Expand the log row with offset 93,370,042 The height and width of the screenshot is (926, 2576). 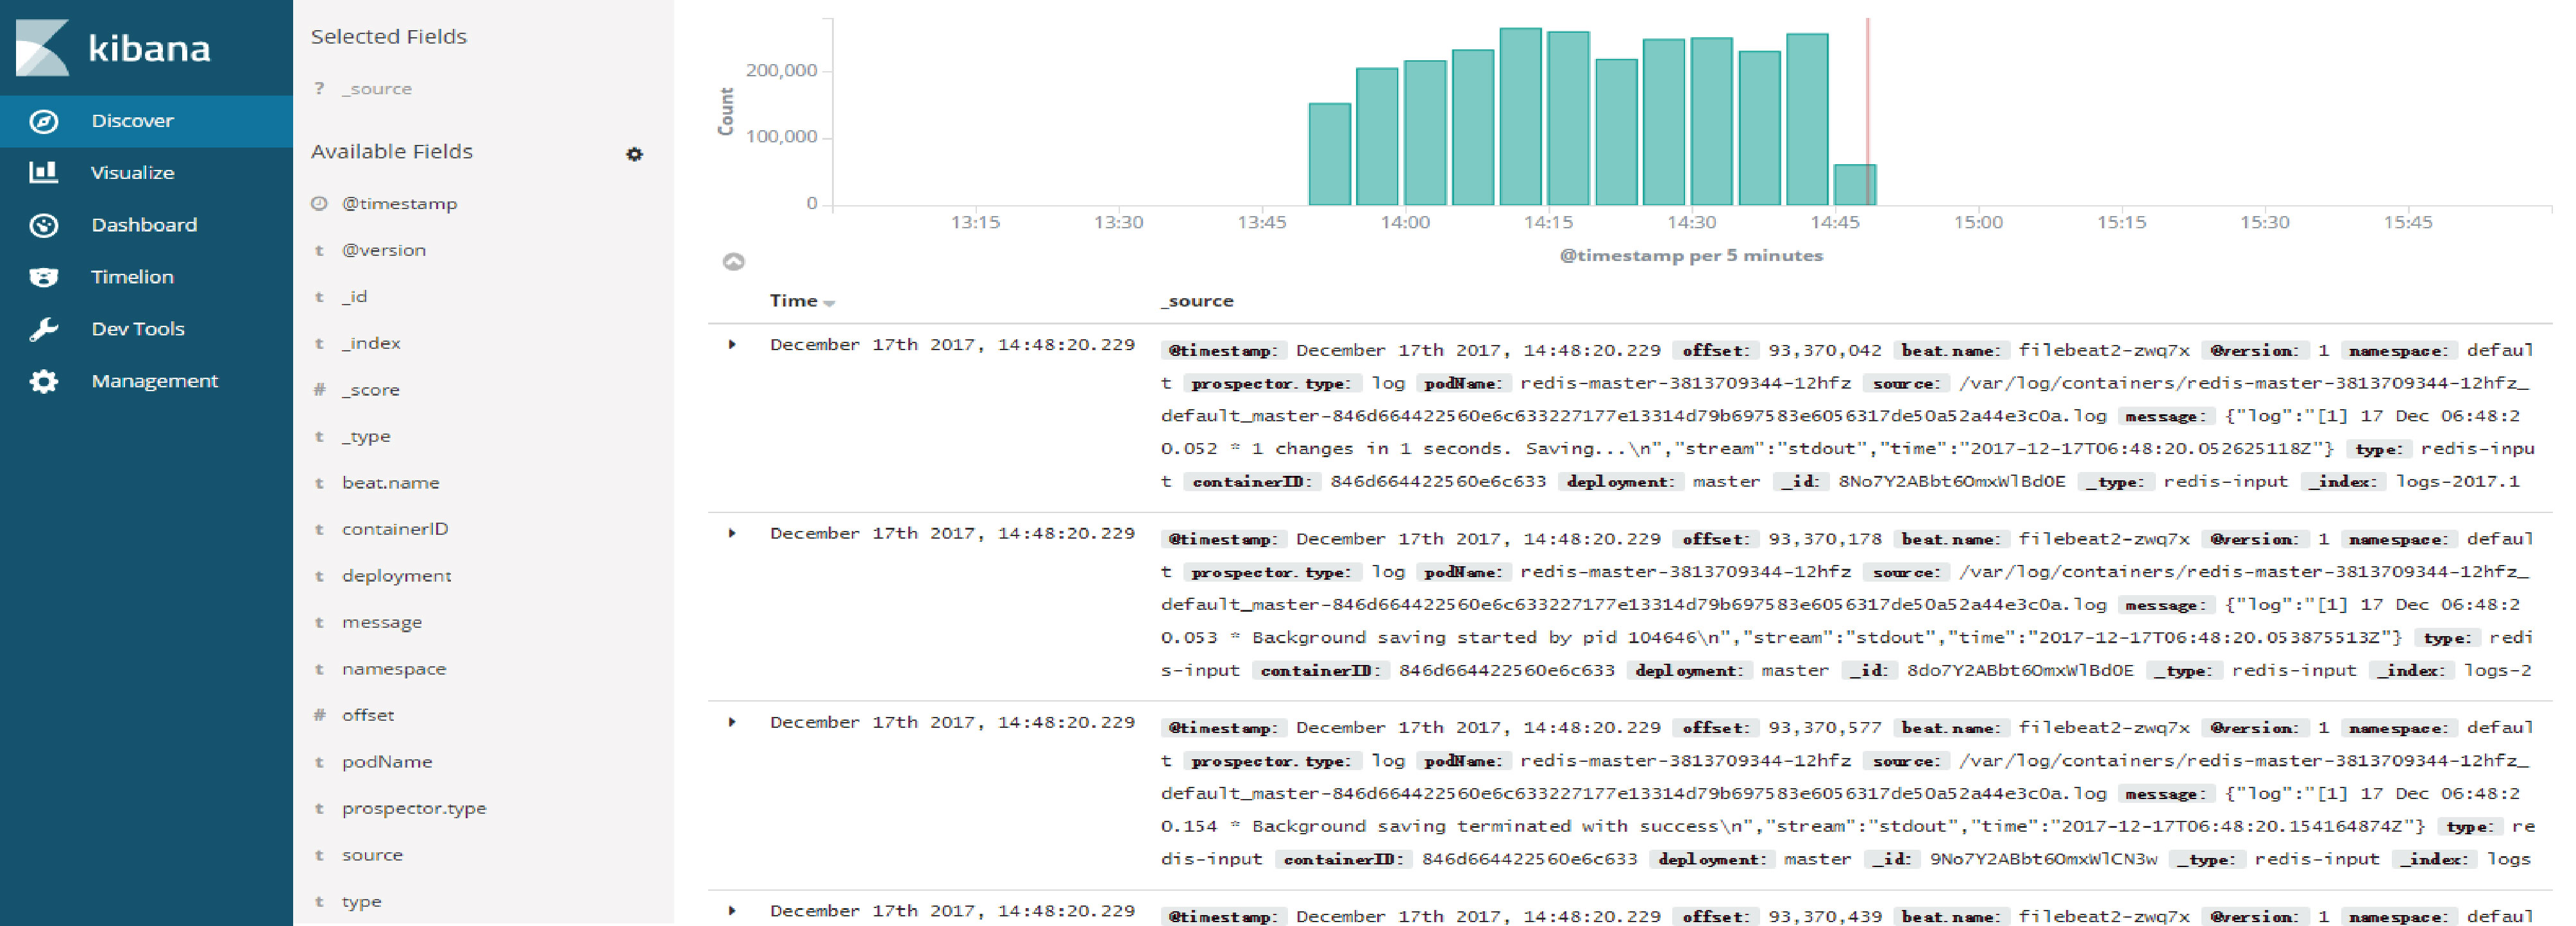[732, 345]
